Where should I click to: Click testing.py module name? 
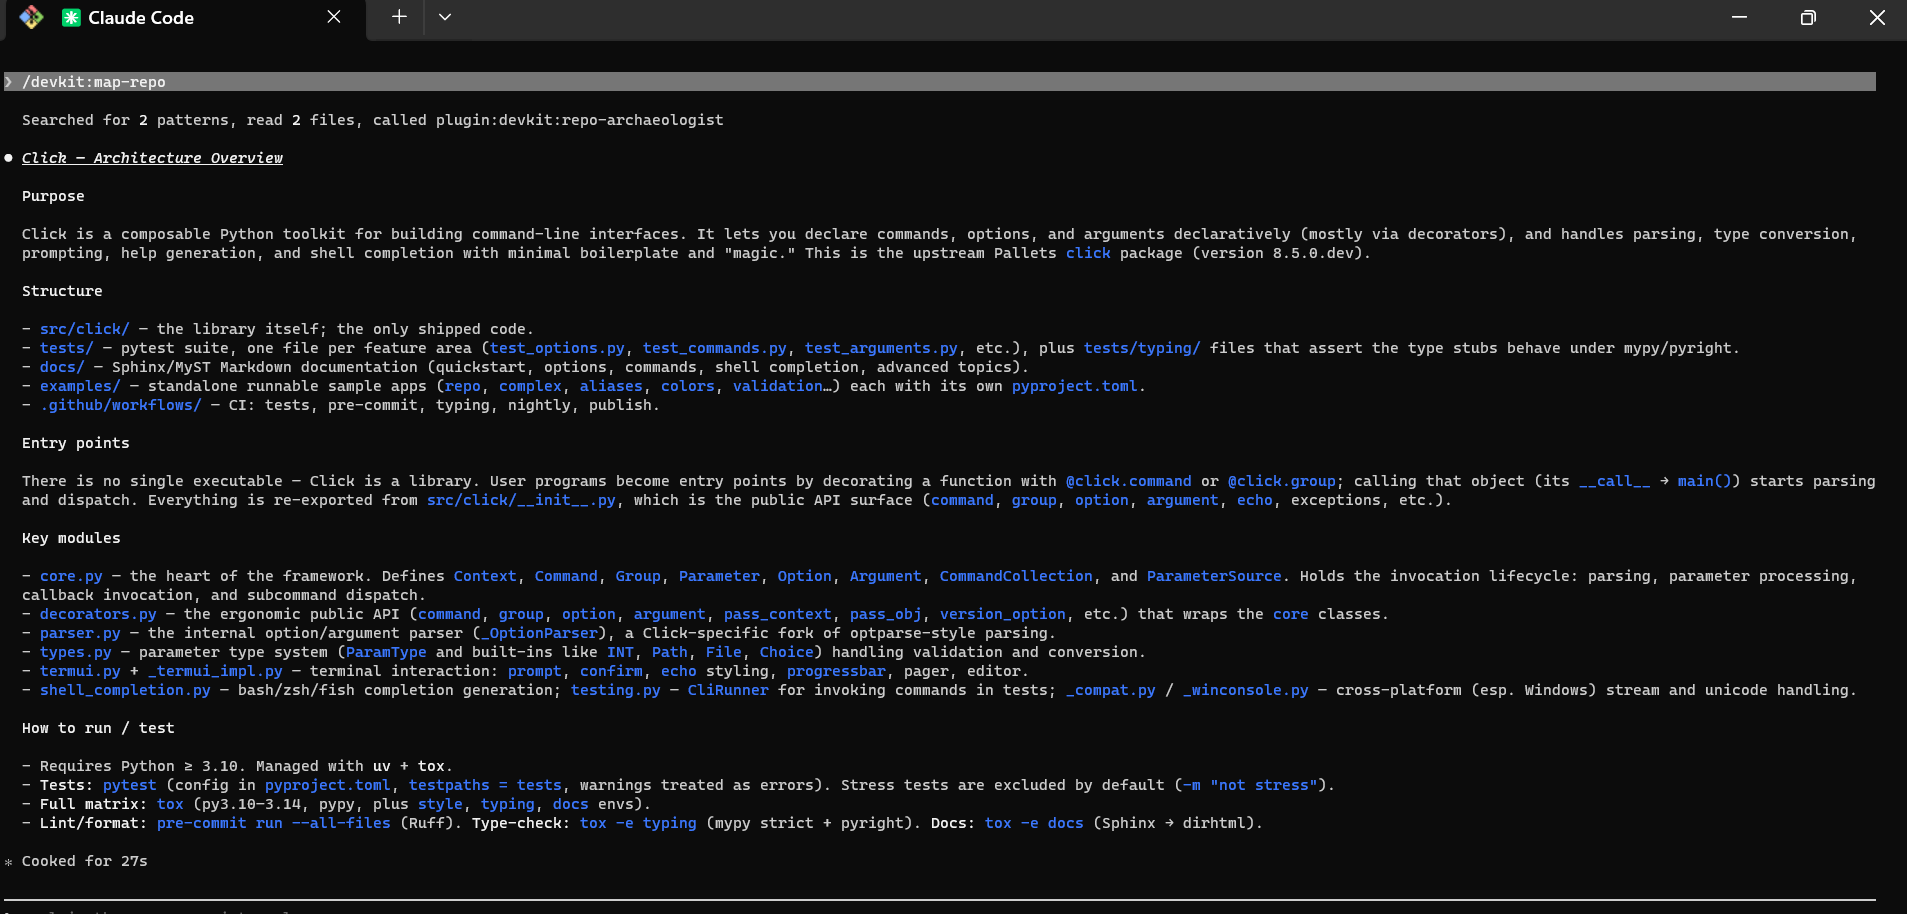tap(616, 690)
